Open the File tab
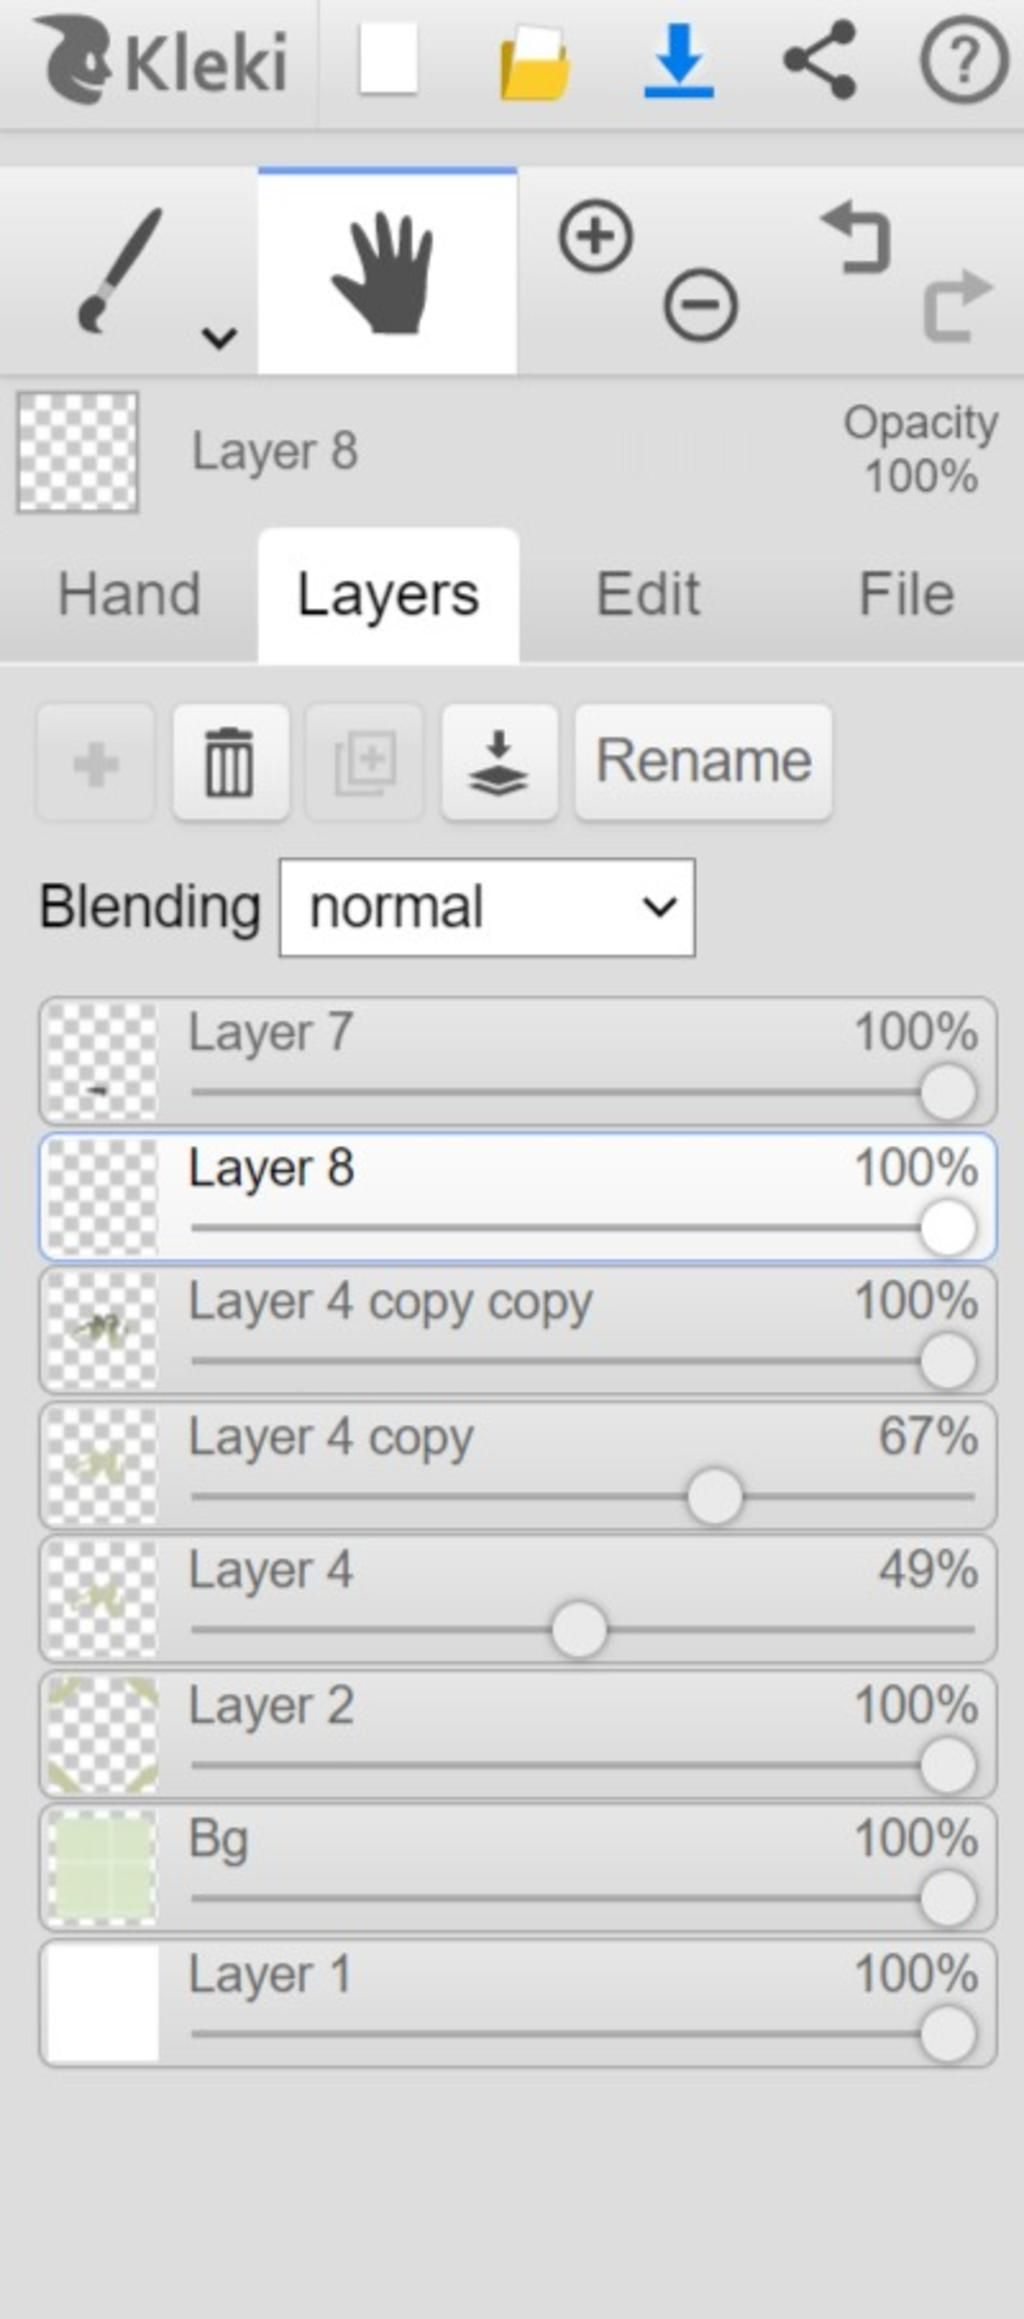 (x=906, y=594)
